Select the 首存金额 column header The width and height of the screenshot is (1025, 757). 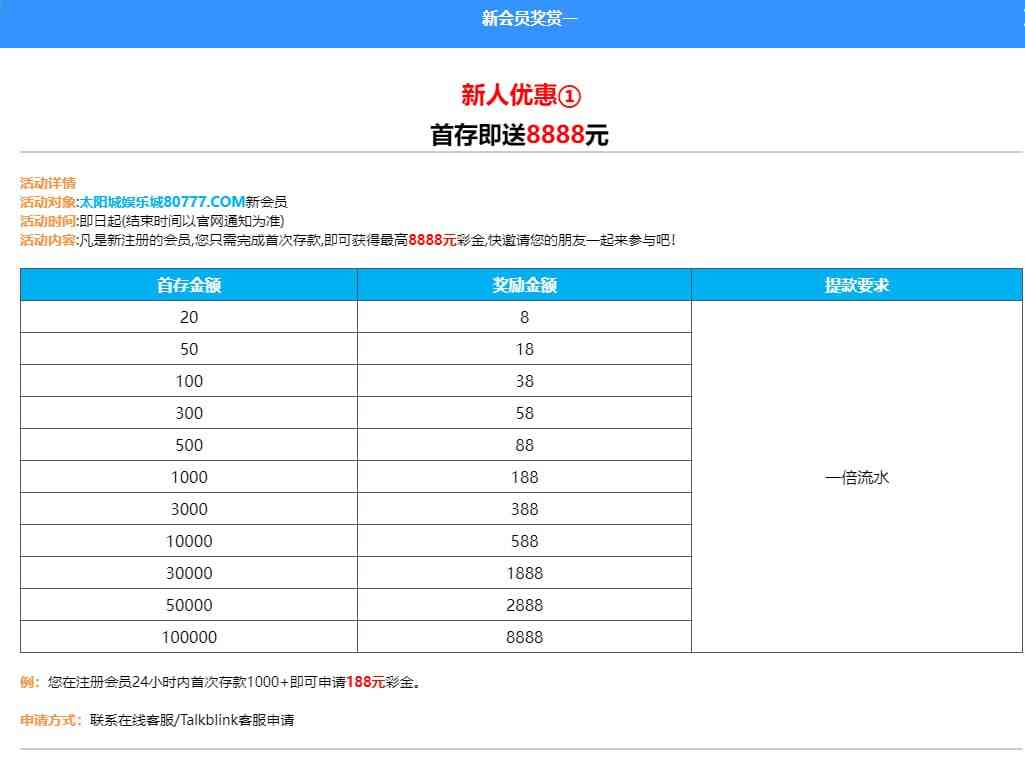tap(189, 285)
